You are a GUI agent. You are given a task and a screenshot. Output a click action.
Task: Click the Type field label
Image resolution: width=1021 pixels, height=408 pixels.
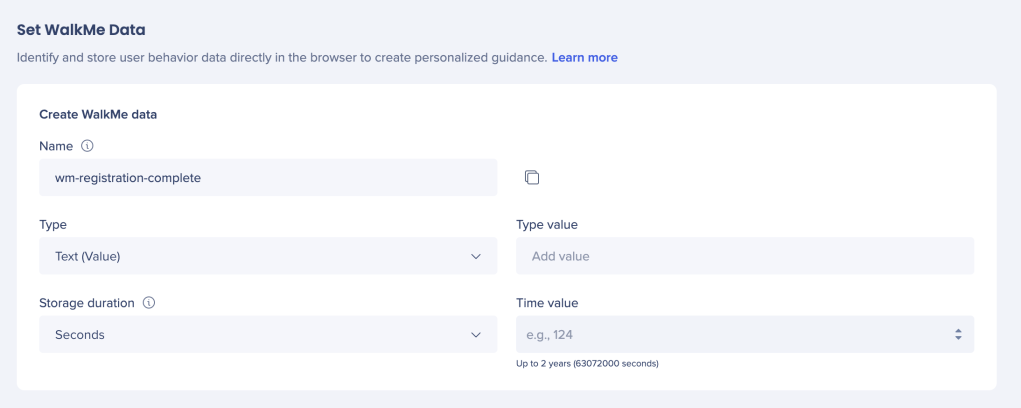pos(53,225)
